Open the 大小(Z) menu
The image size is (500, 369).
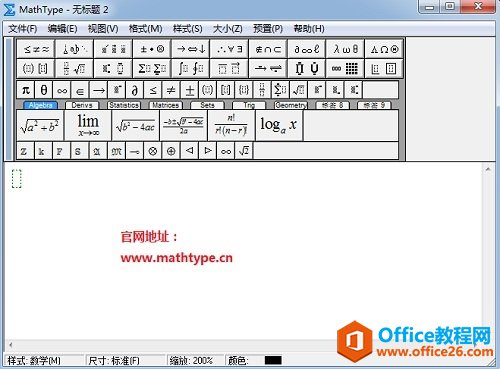(x=228, y=29)
